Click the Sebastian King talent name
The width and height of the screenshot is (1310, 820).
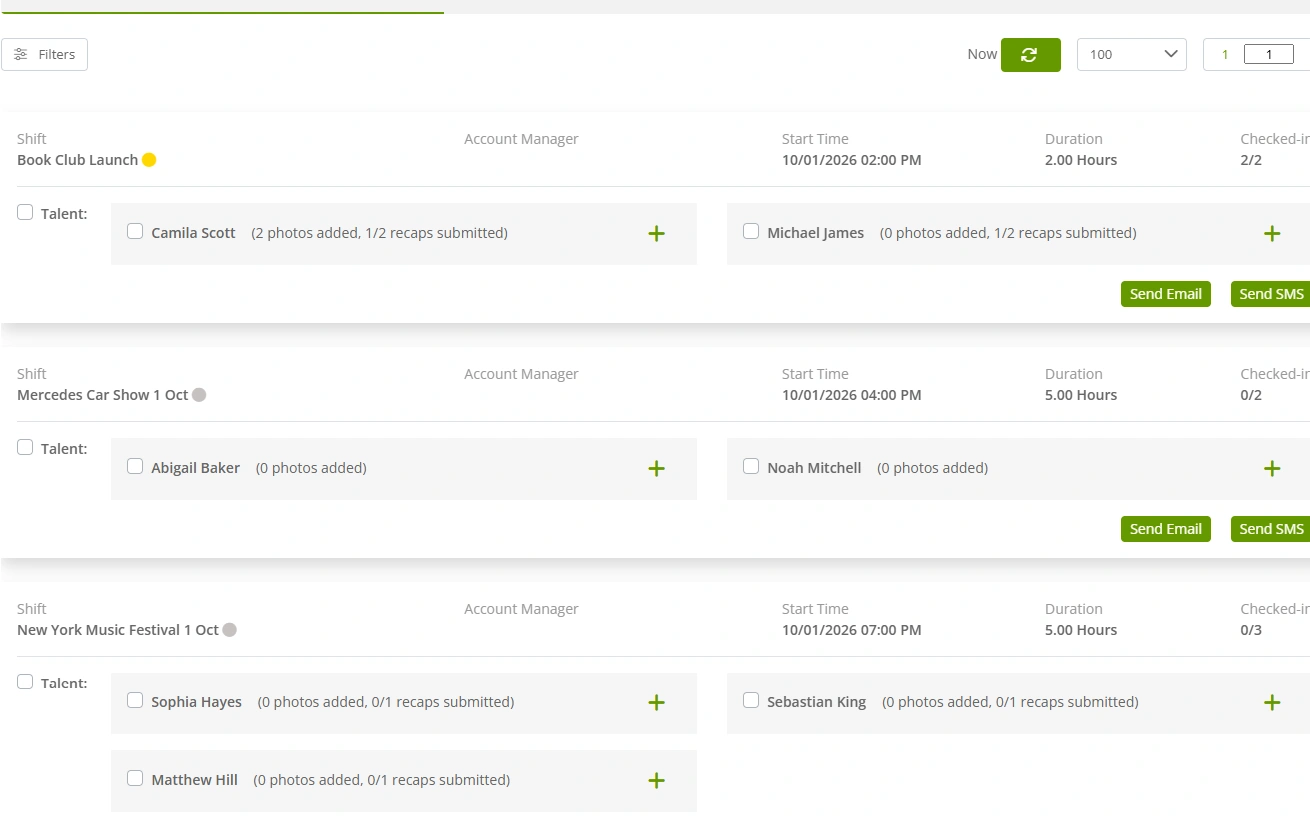pos(816,702)
